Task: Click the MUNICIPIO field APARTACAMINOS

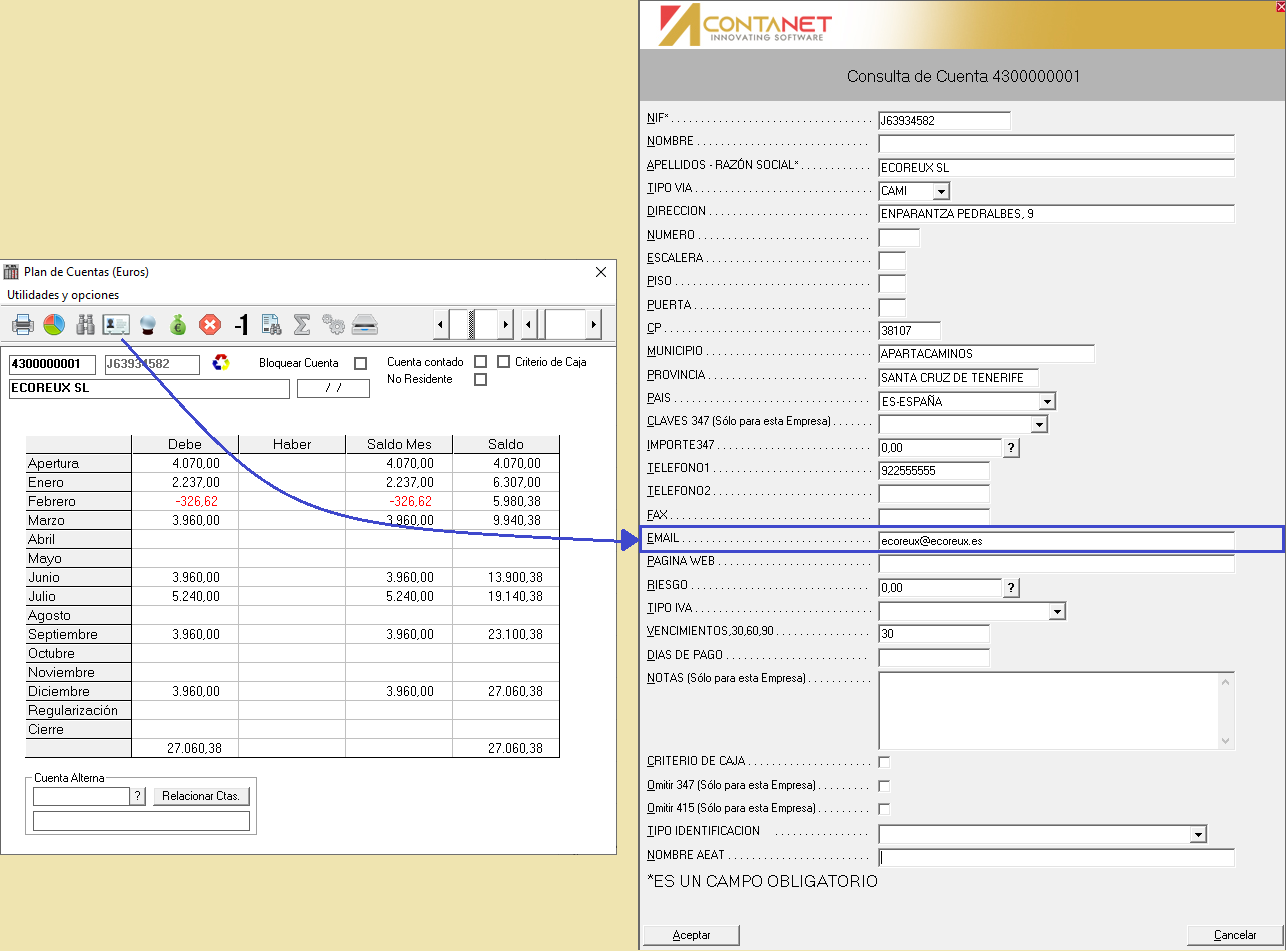Action: [x=986, y=354]
